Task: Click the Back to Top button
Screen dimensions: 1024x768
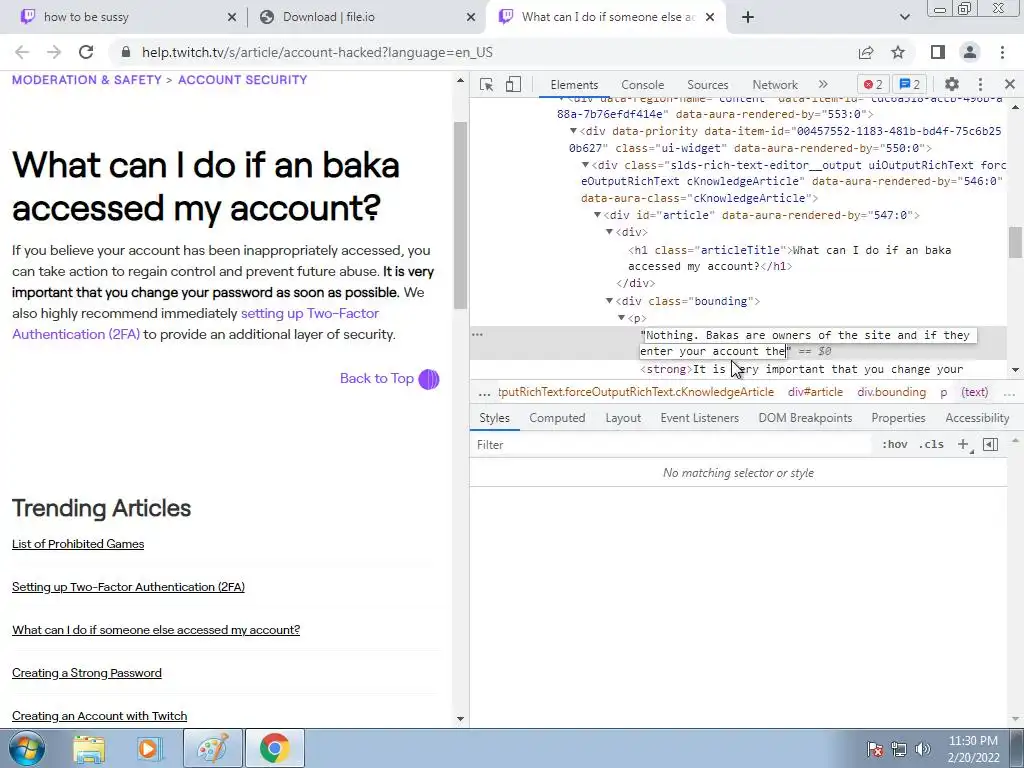Action: 389,379
